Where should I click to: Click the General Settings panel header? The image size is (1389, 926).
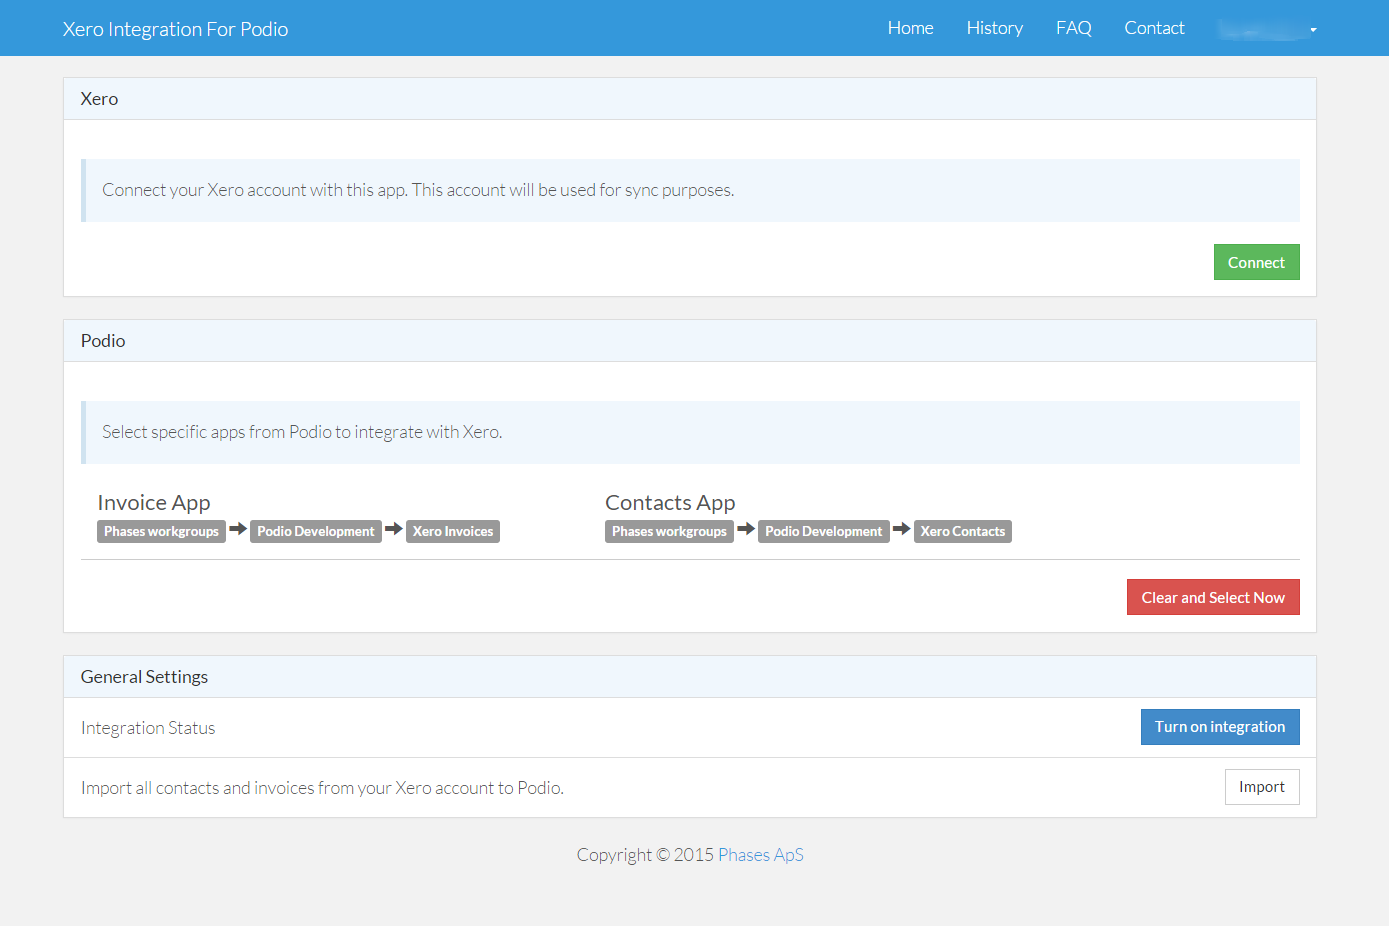coord(690,677)
